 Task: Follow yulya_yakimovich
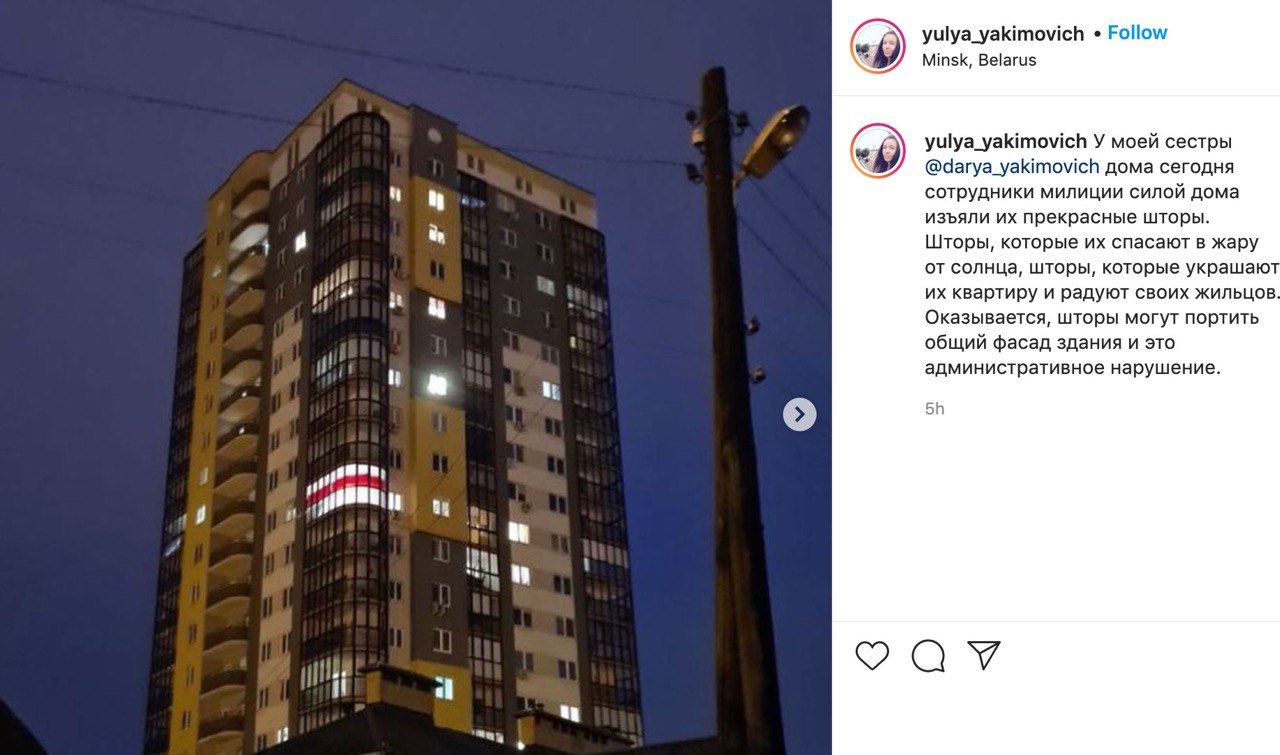pyautogui.click(x=1137, y=33)
